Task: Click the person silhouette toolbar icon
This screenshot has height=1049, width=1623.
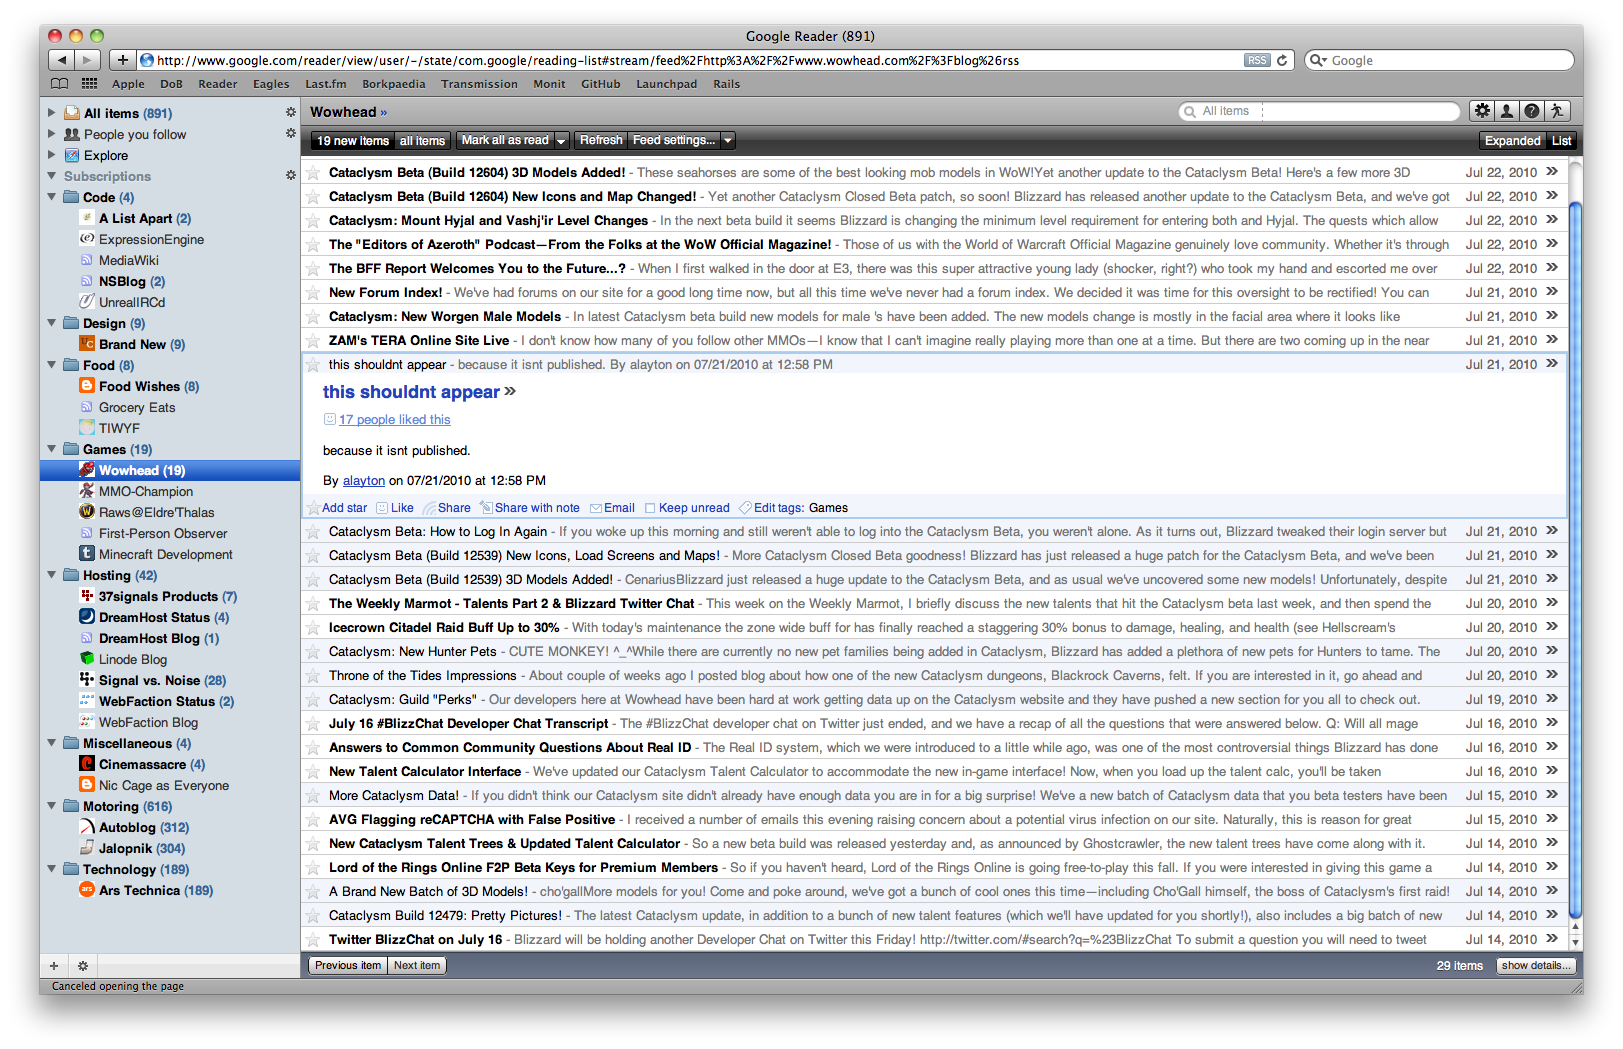Action: [1506, 111]
